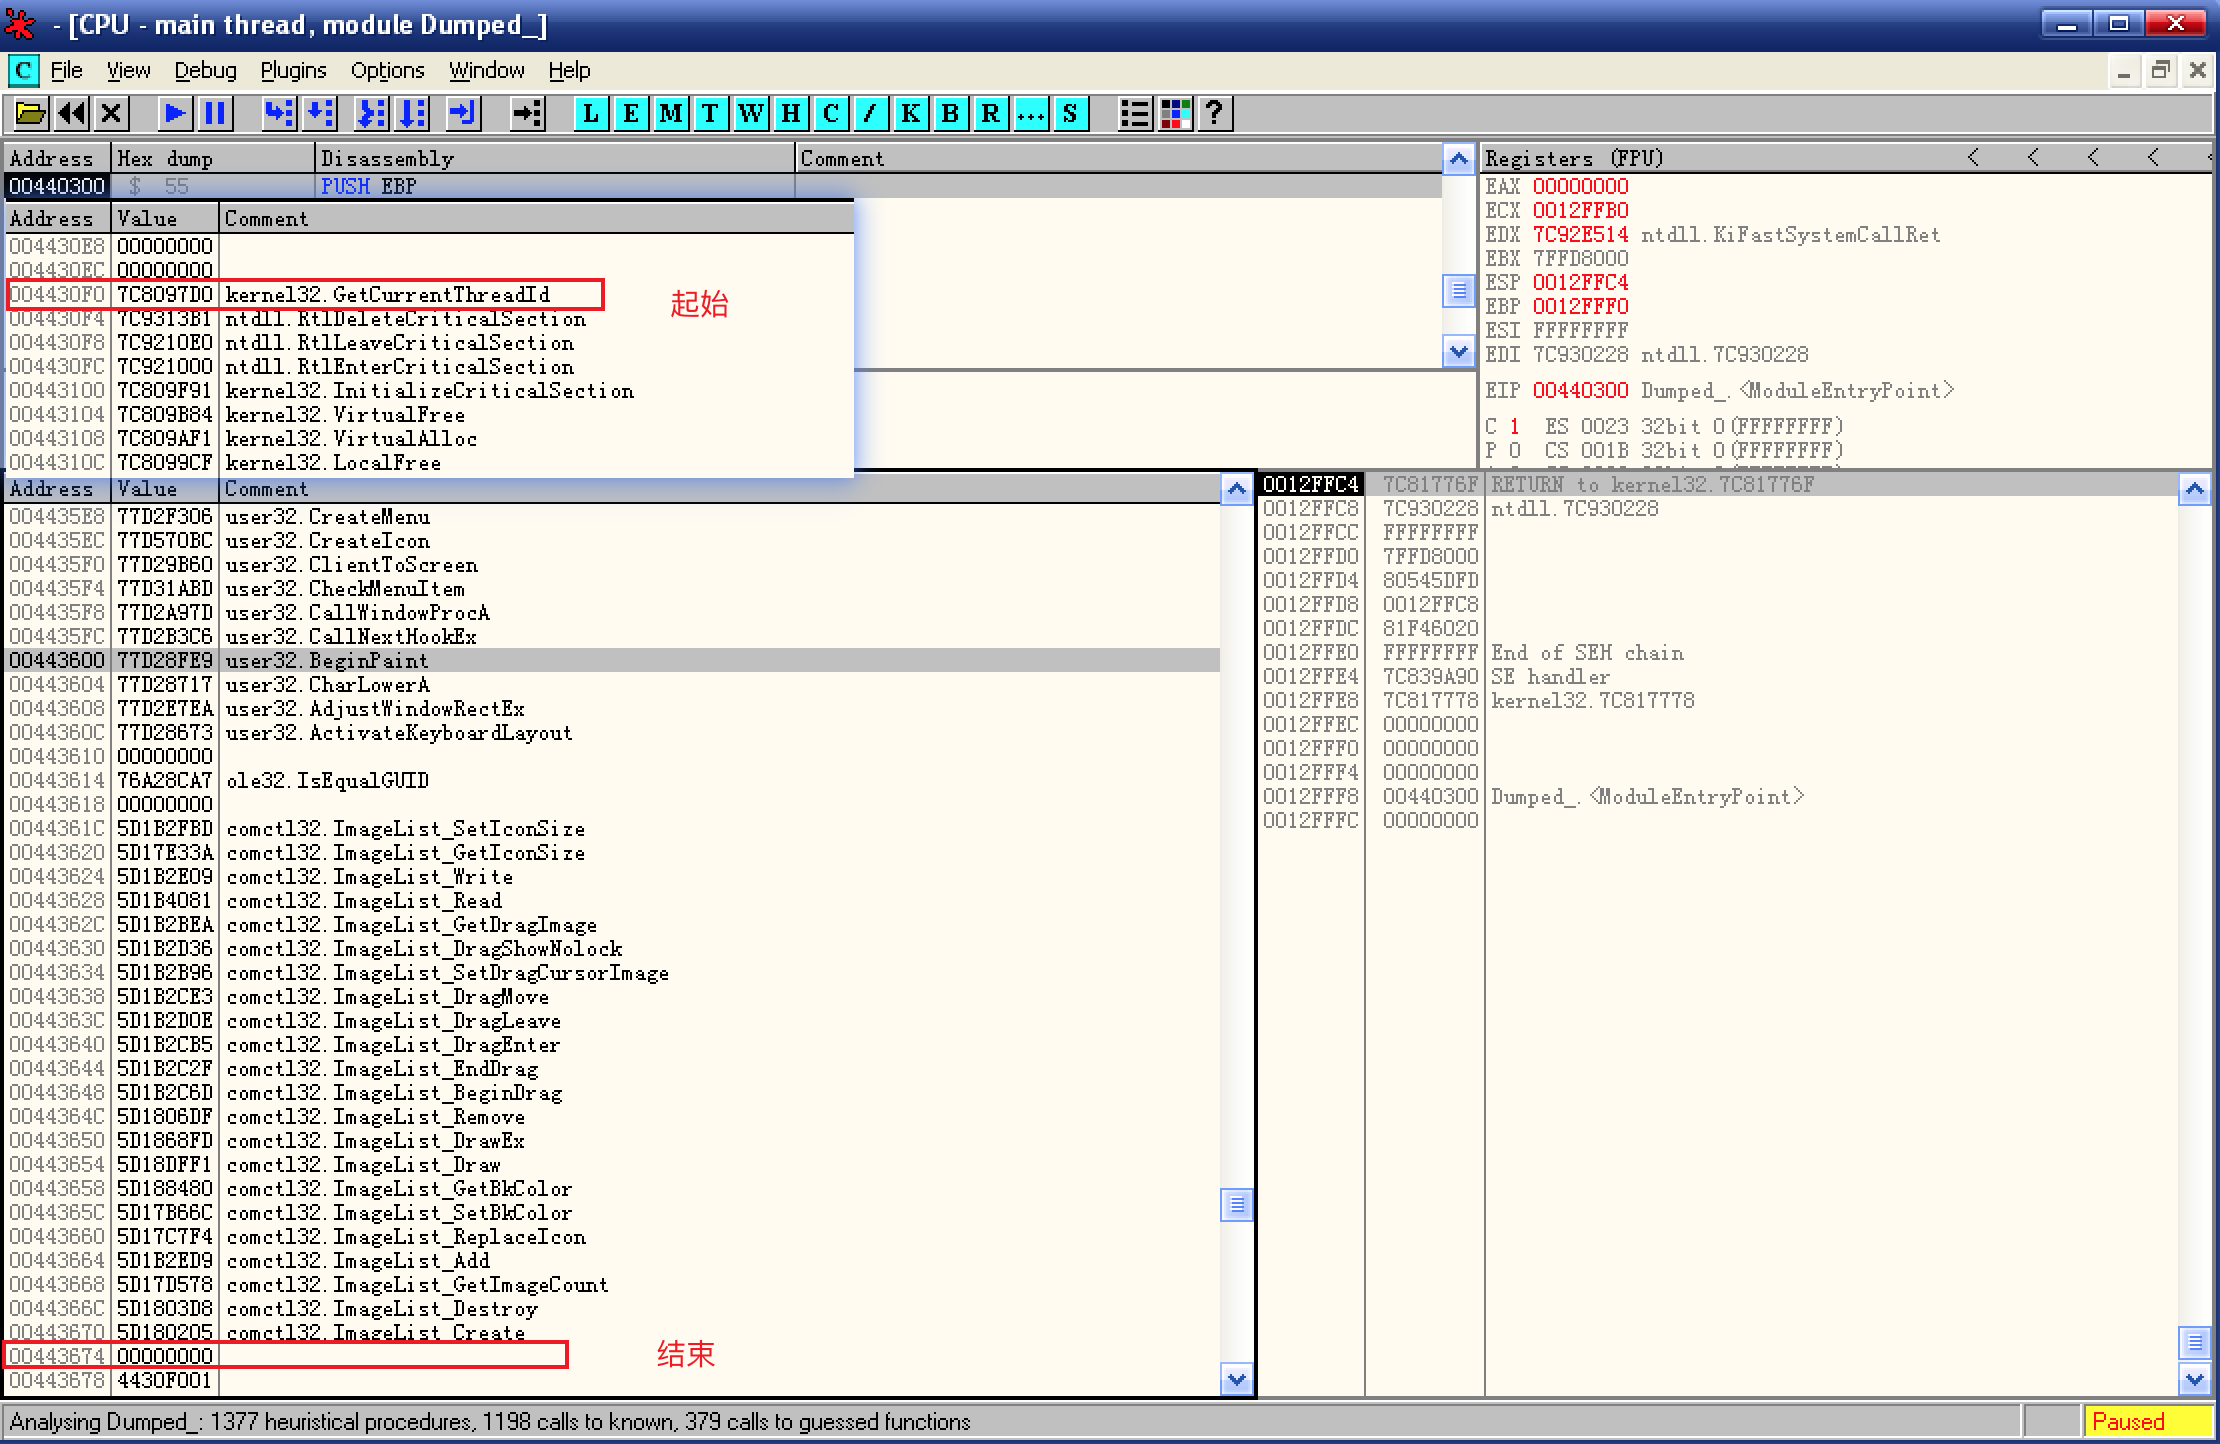The image size is (2220, 1444).
Task: Open the Debug menu
Action: [205, 71]
